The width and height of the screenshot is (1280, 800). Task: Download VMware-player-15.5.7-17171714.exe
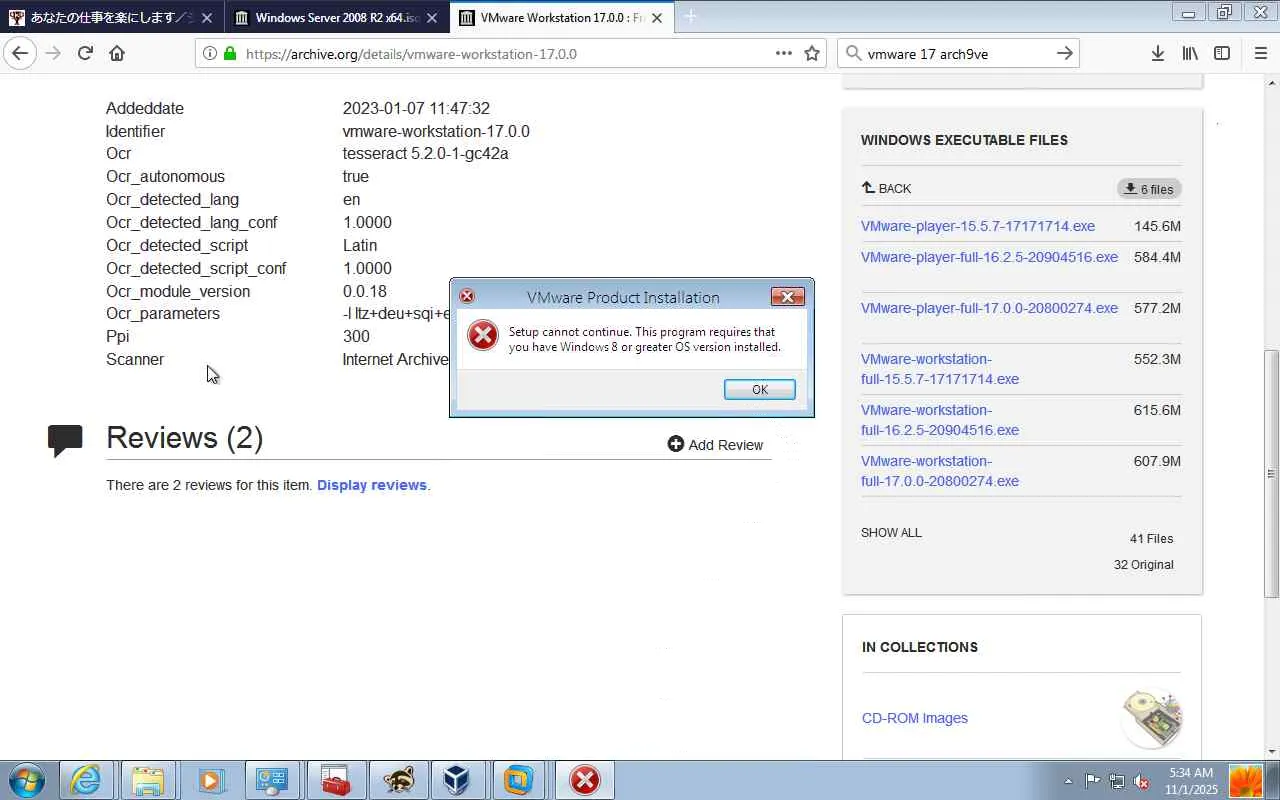click(978, 226)
